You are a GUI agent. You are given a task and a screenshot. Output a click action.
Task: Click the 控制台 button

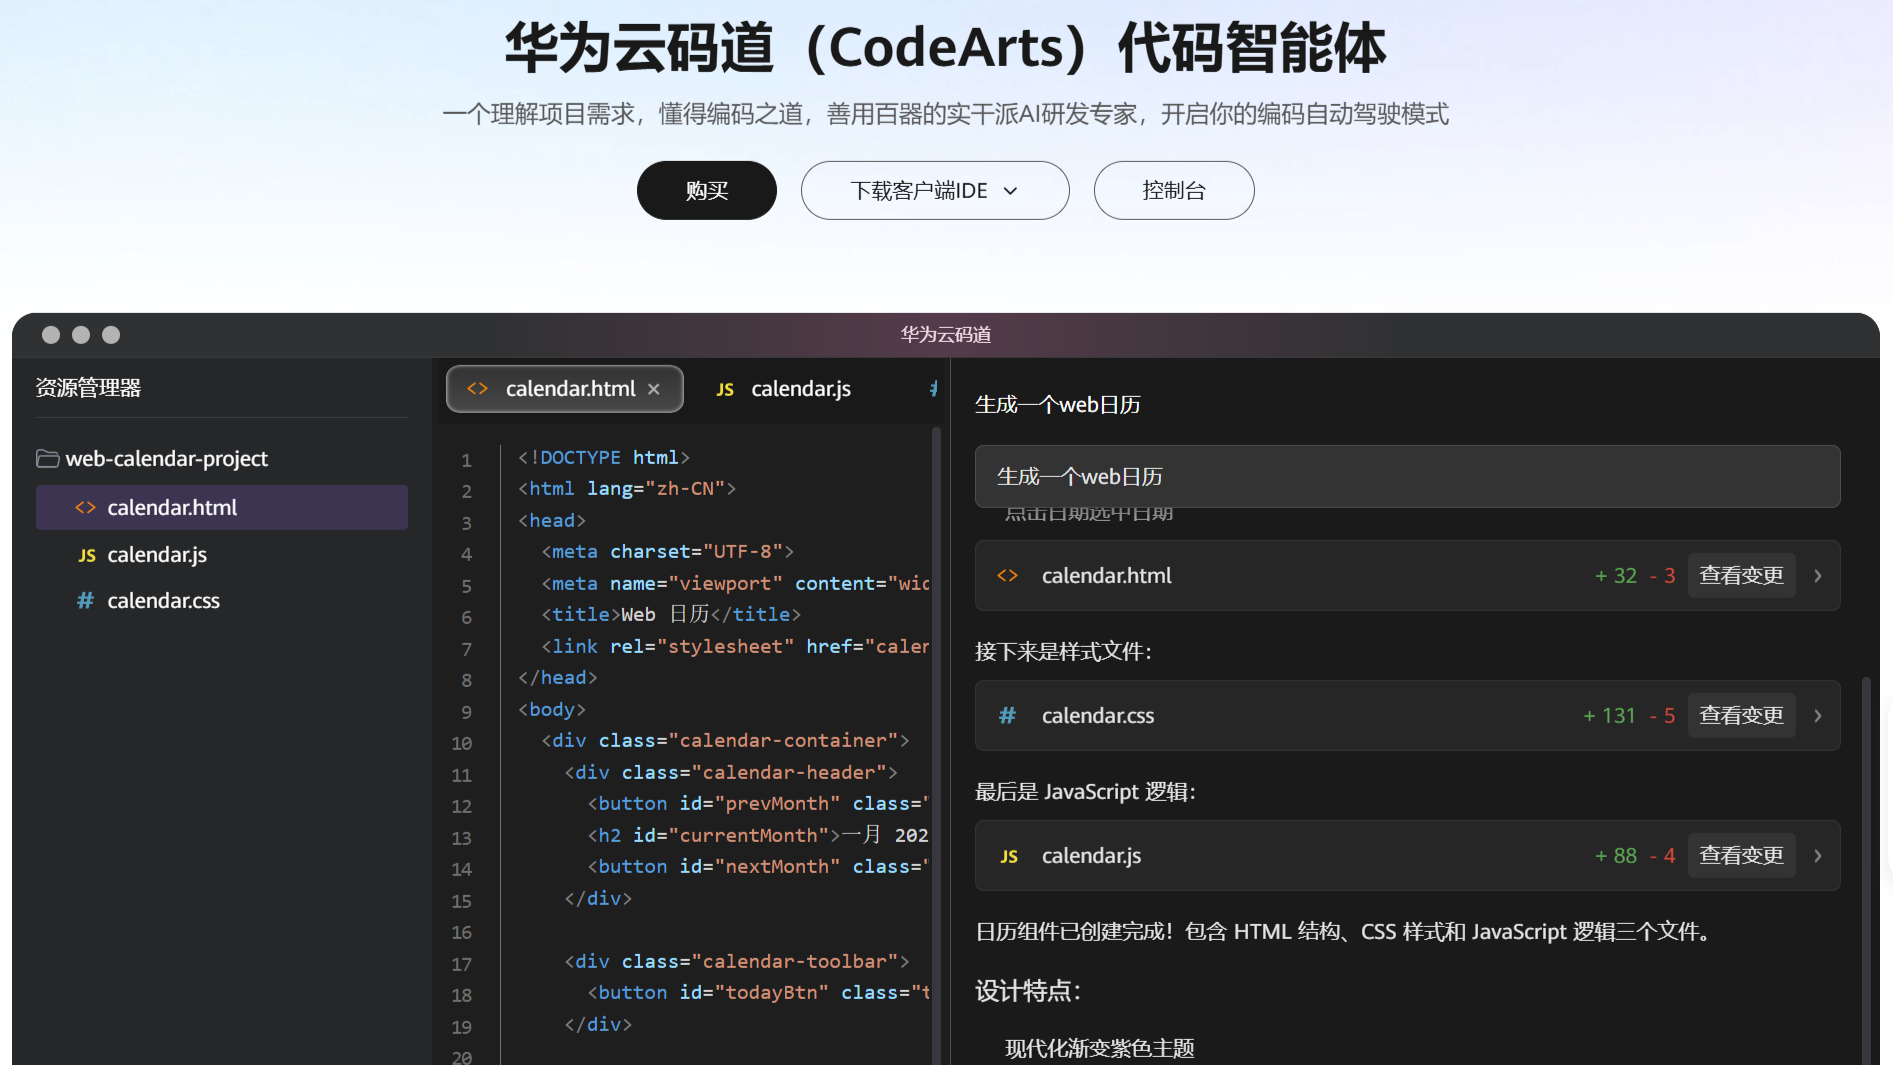[1174, 190]
